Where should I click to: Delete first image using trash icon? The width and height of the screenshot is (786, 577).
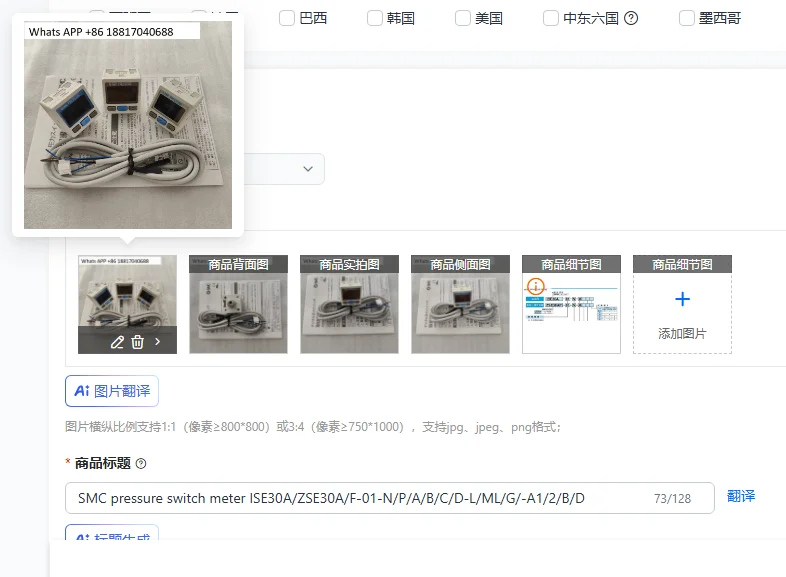click(137, 342)
